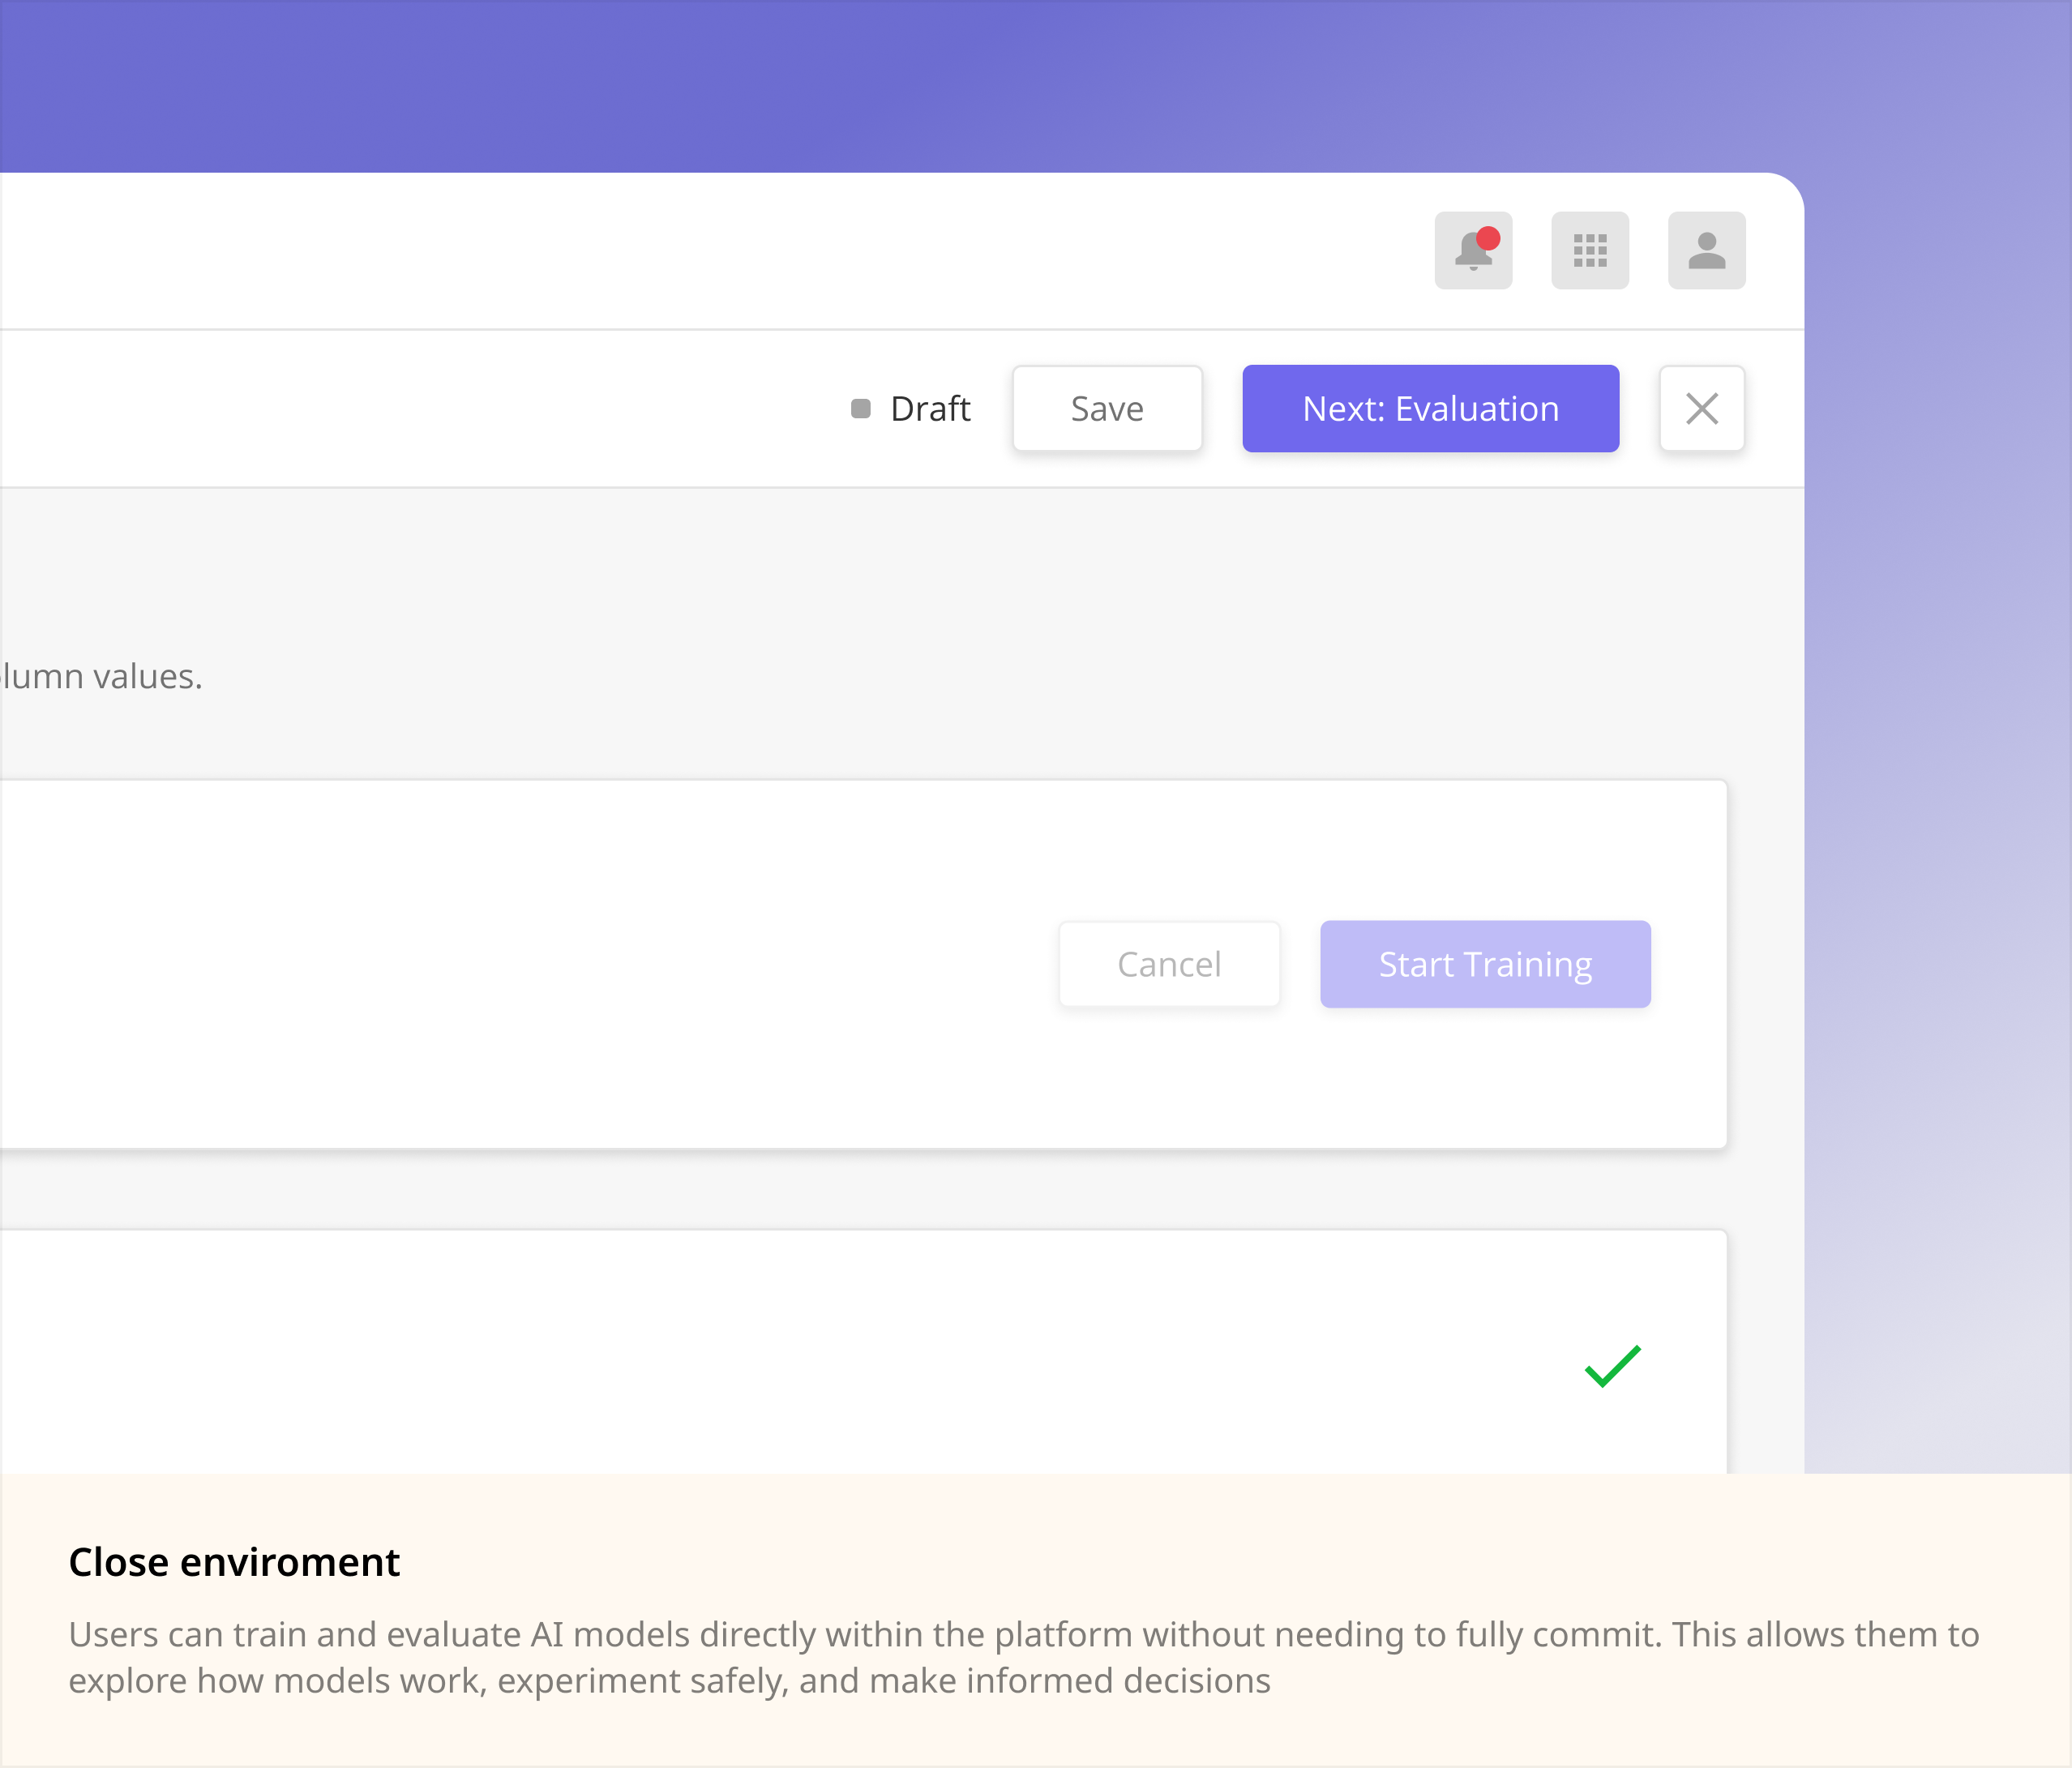The width and height of the screenshot is (2072, 1768).
Task: Proceed with Next: Evaluation button
Action: click(x=1431, y=408)
